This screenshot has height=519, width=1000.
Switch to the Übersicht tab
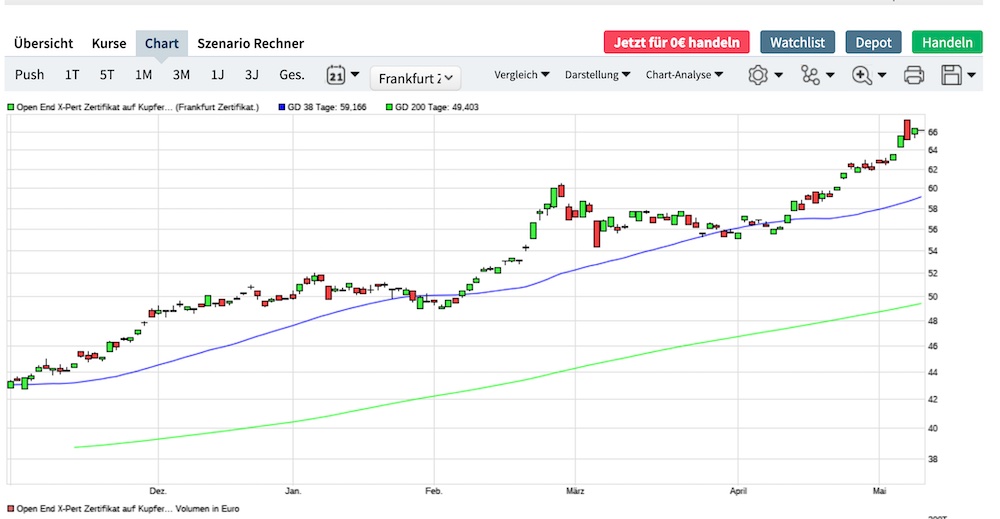tap(43, 43)
